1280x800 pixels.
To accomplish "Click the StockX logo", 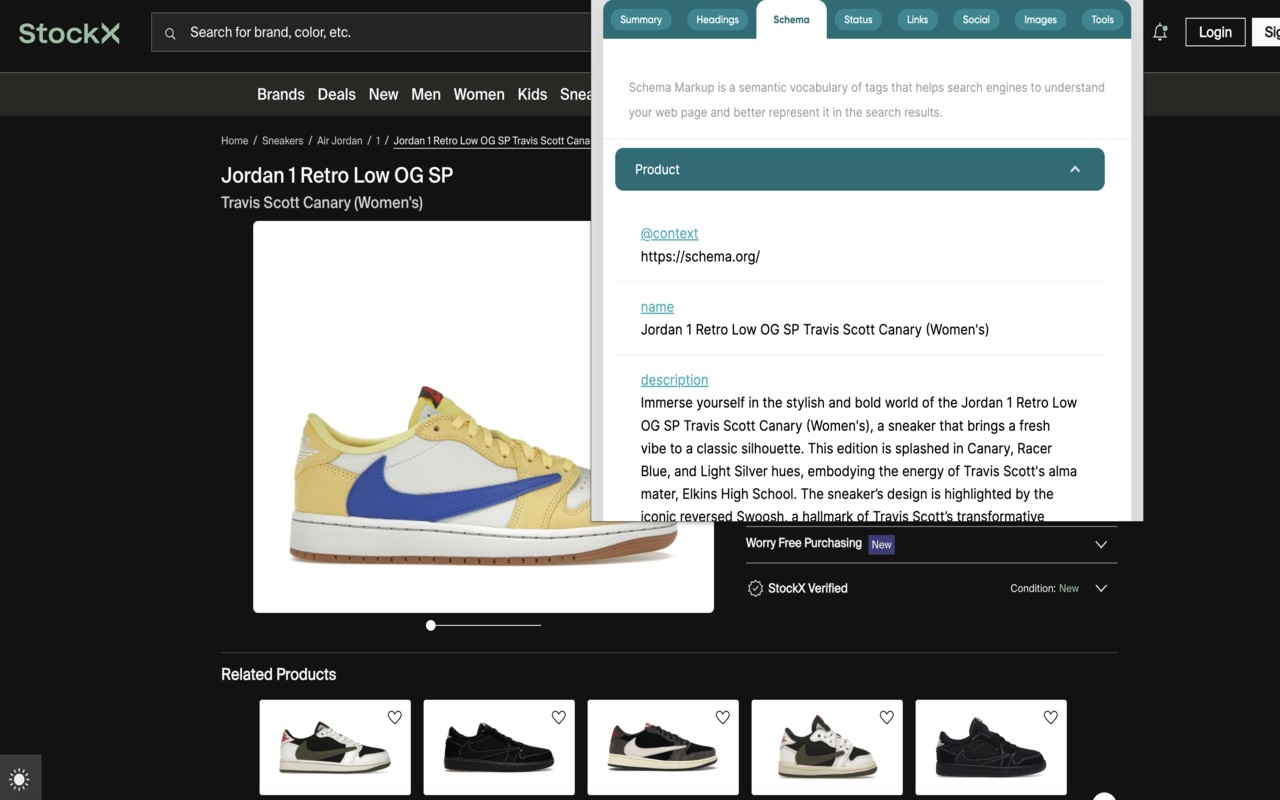I will [x=69, y=33].
